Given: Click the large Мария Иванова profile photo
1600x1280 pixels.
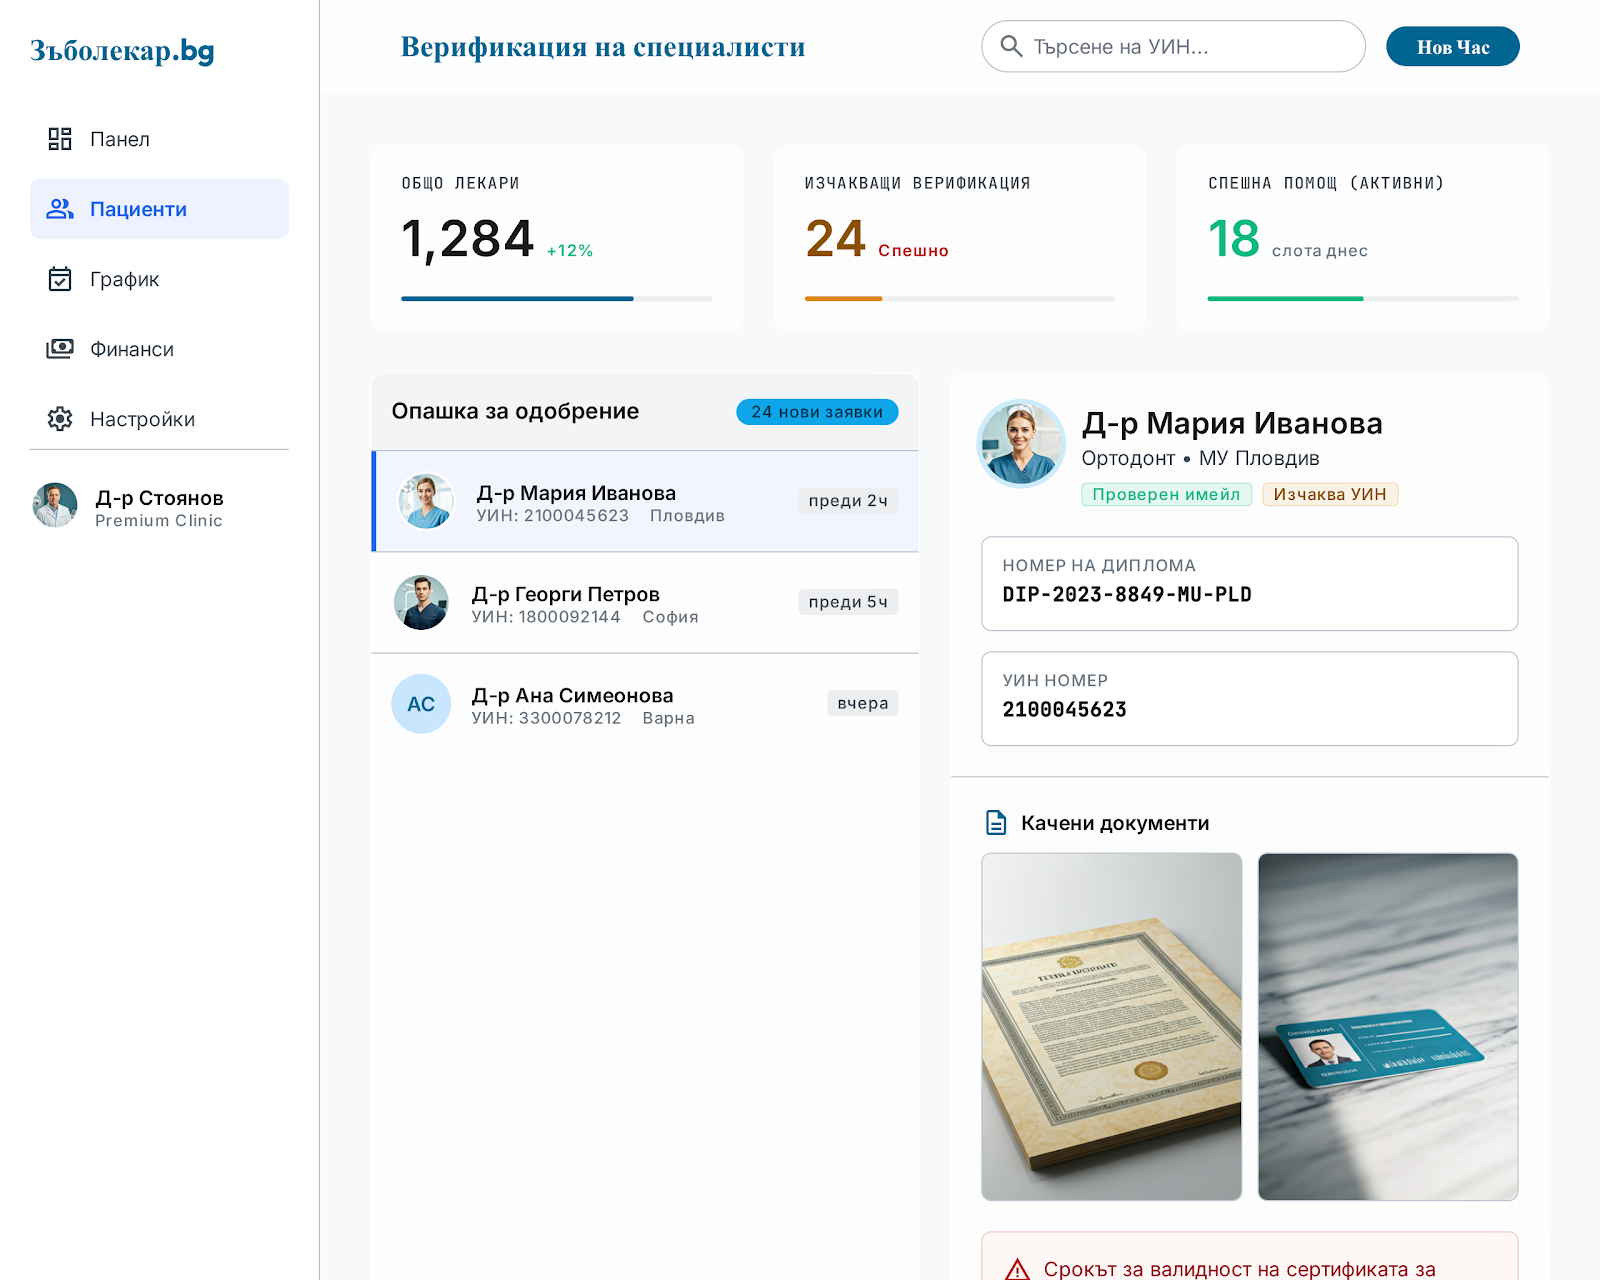Looking at the screenshot, I should [1021, 444].
